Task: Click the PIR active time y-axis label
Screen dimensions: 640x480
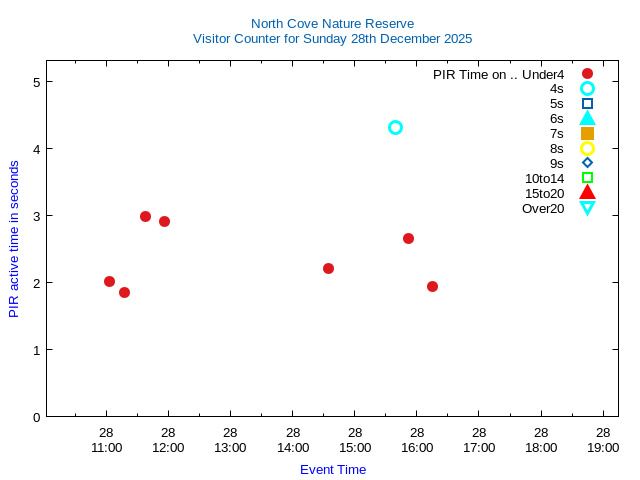Action: point(14,239)
